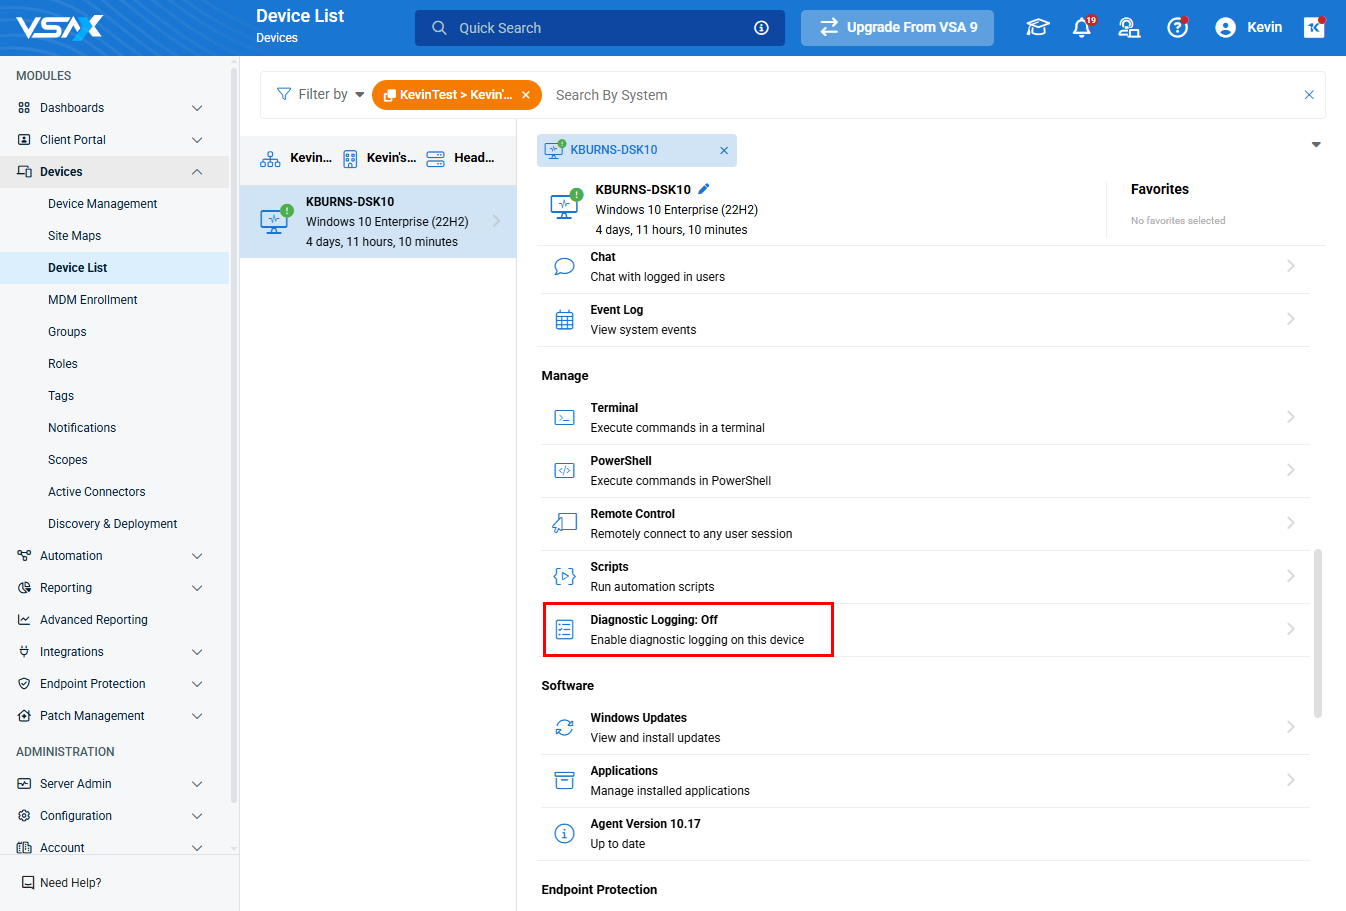
Task: Expand the Client Portal module
Action: pos(197,140)
